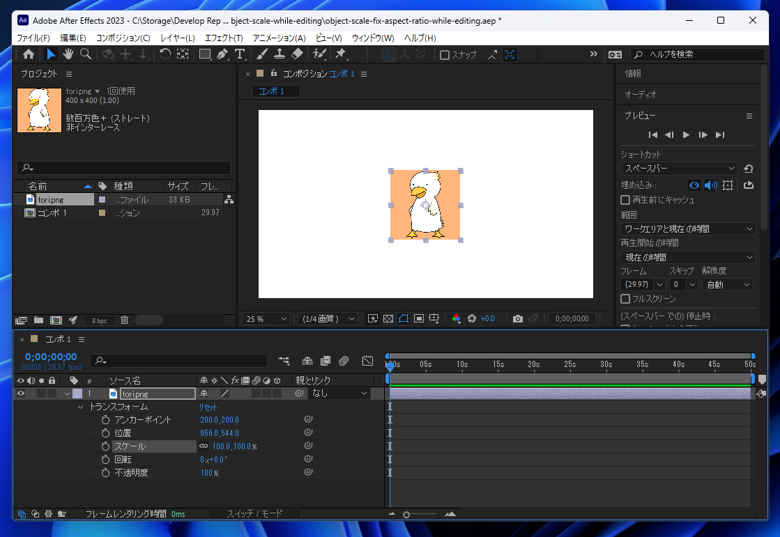Click the reset exposure icon
This screenshot has height=537, width=780.
[472, 319]
